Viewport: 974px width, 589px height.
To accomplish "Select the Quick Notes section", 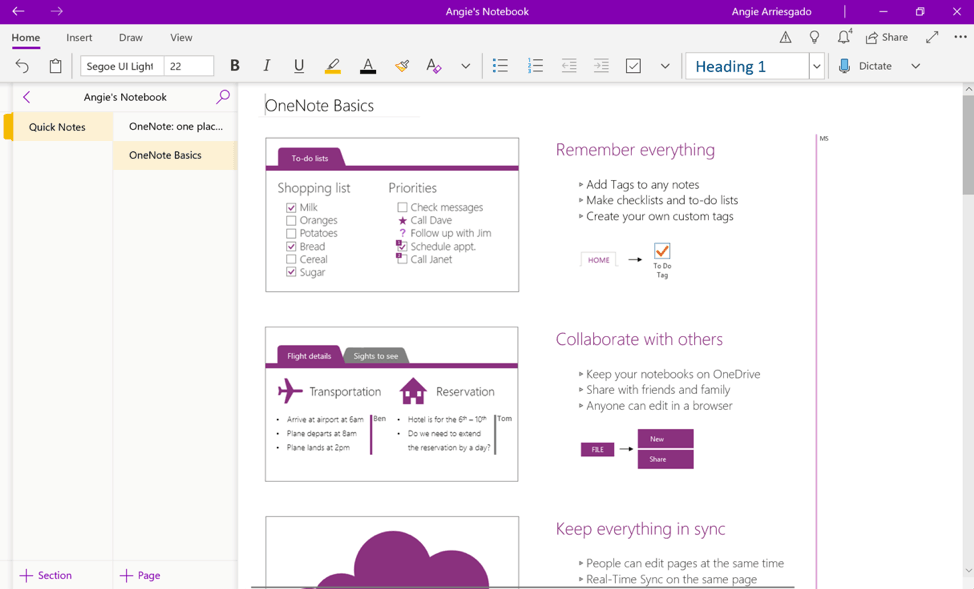I will click(x=58, y=127).
